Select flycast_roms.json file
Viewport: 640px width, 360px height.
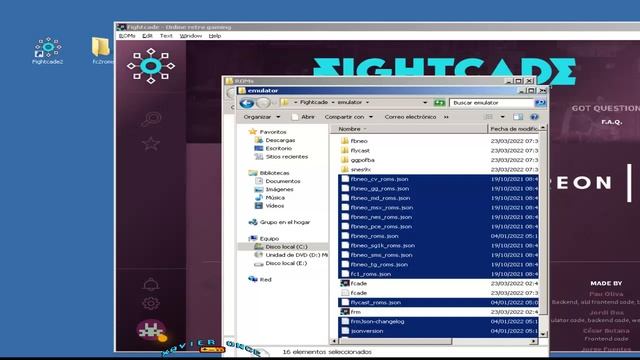click(x=438, y=302)
